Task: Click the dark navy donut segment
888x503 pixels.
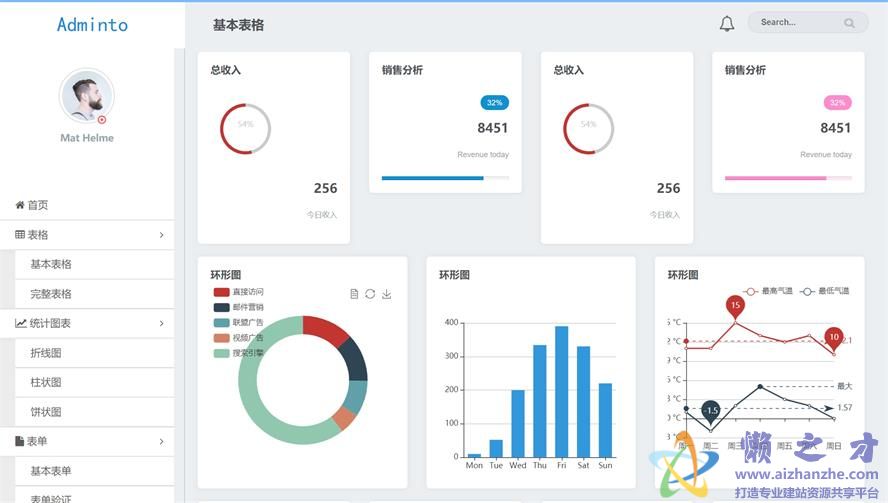Action: click(355, 360)
